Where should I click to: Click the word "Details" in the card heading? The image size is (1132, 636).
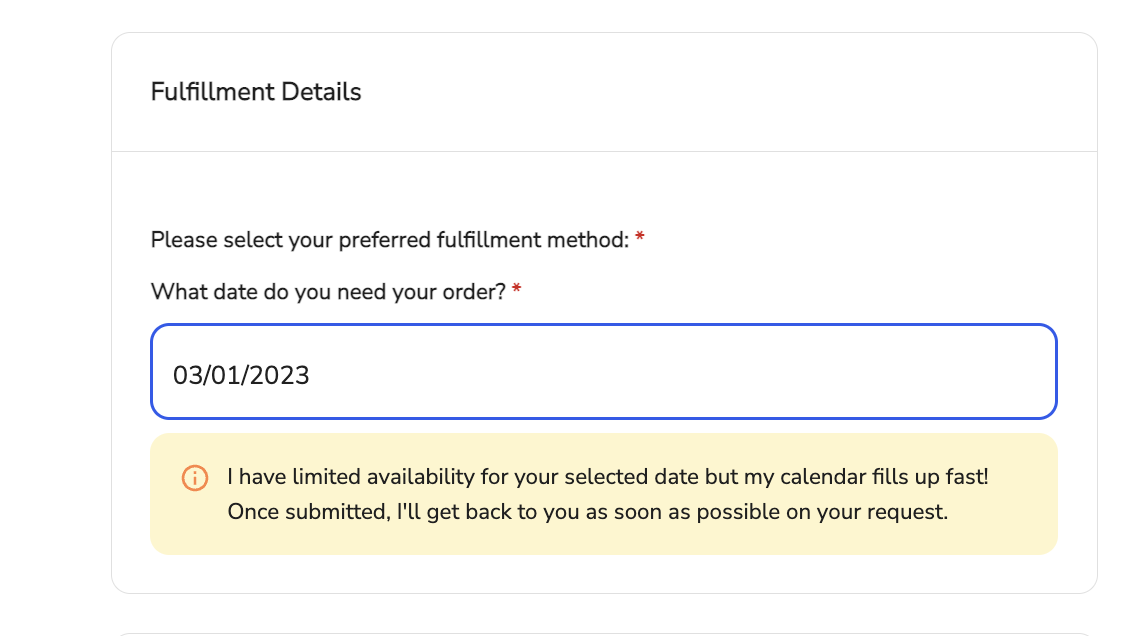[321, 92]
